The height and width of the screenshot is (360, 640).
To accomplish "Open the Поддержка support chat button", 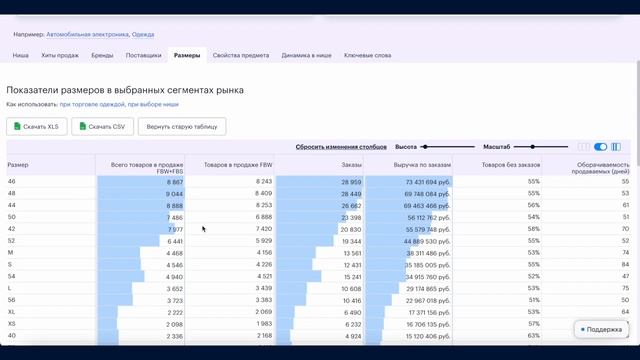I will pyautogui.click(x=601, y=329).
